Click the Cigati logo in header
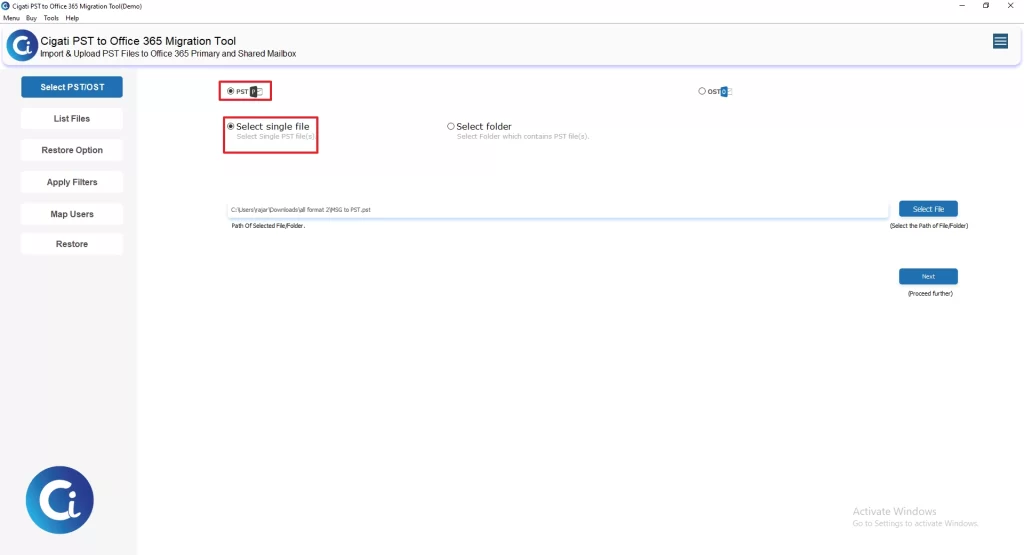This screenshot has height=555, width=1024. point(22,46)
